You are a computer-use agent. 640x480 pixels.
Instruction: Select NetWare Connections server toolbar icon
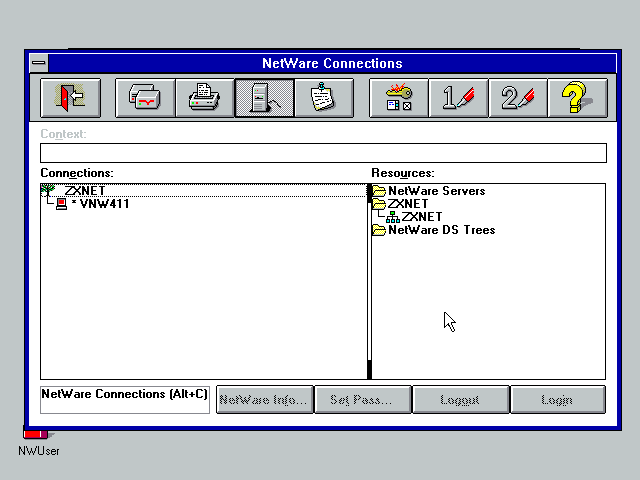264,98
